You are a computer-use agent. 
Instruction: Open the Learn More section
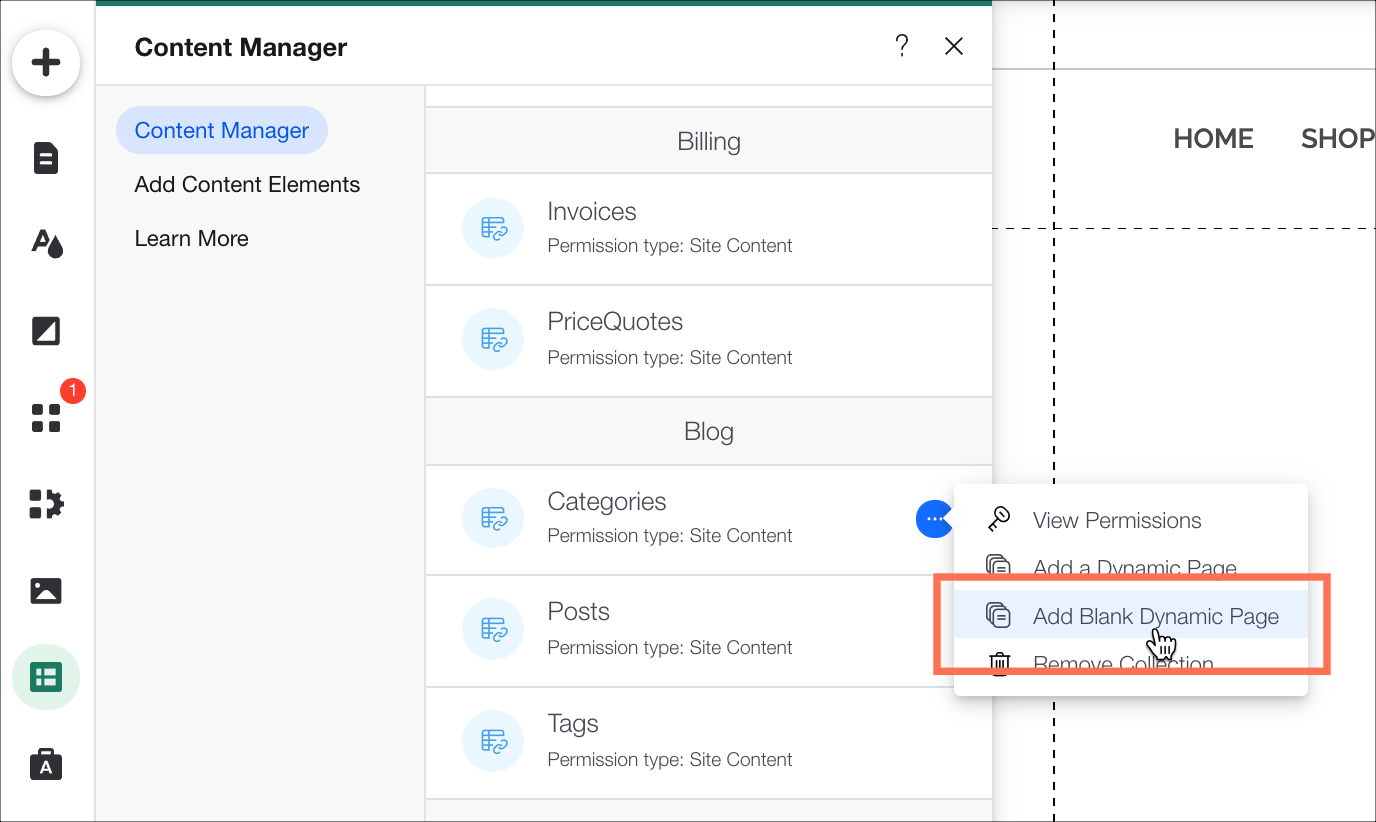191,239
